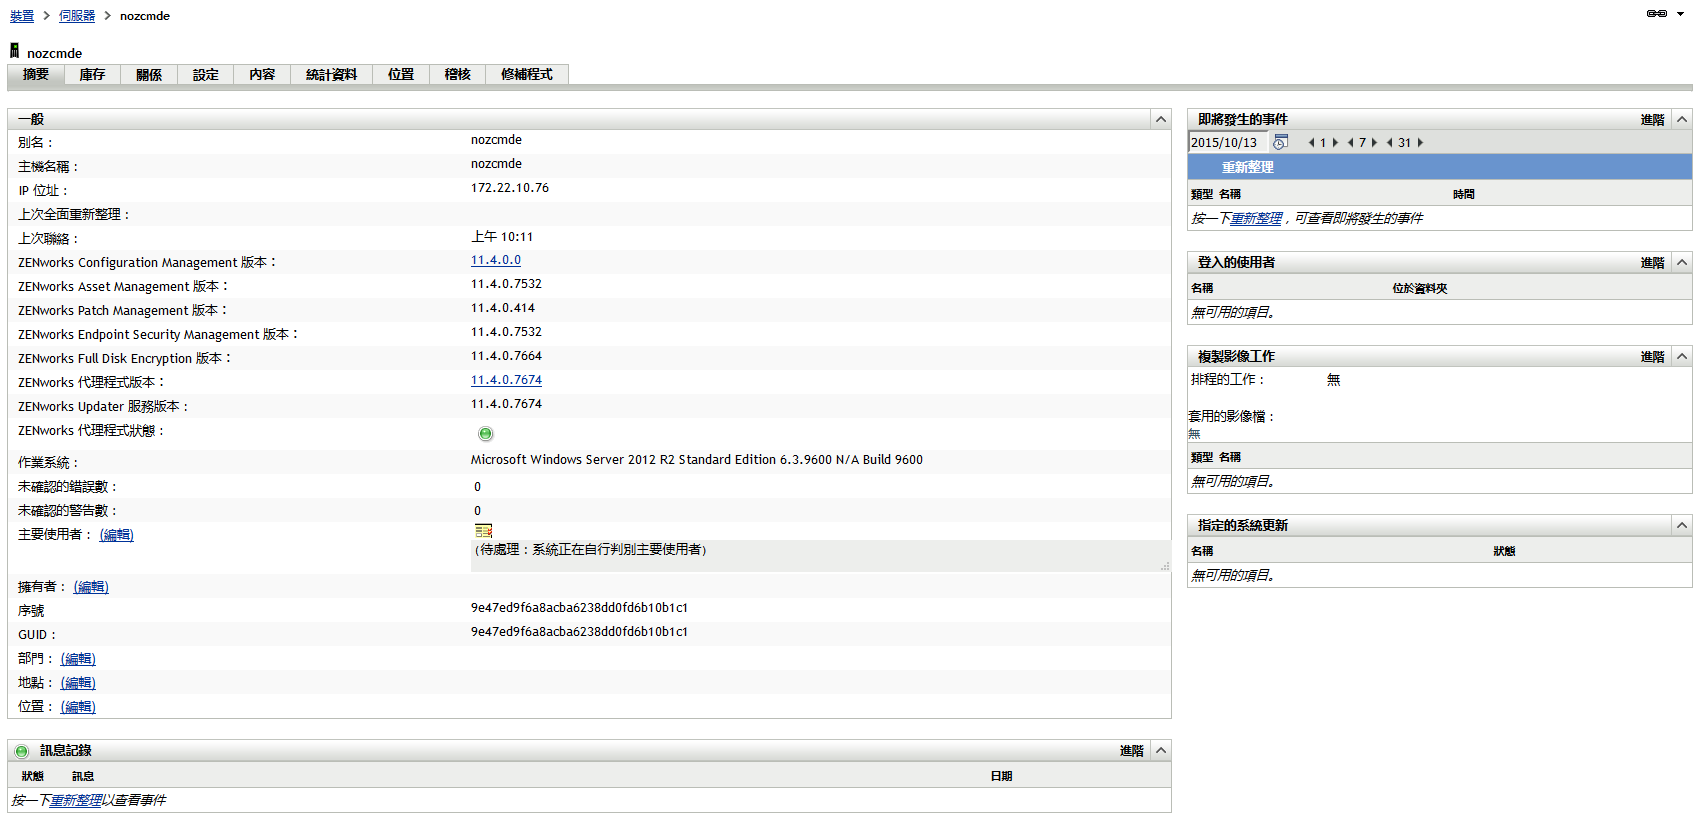Image resolution: width=1704 pixels, height=814 pixels.
Task: Edit the 位置 field in the 一般 panel
Action: click(x=78, y=707)
